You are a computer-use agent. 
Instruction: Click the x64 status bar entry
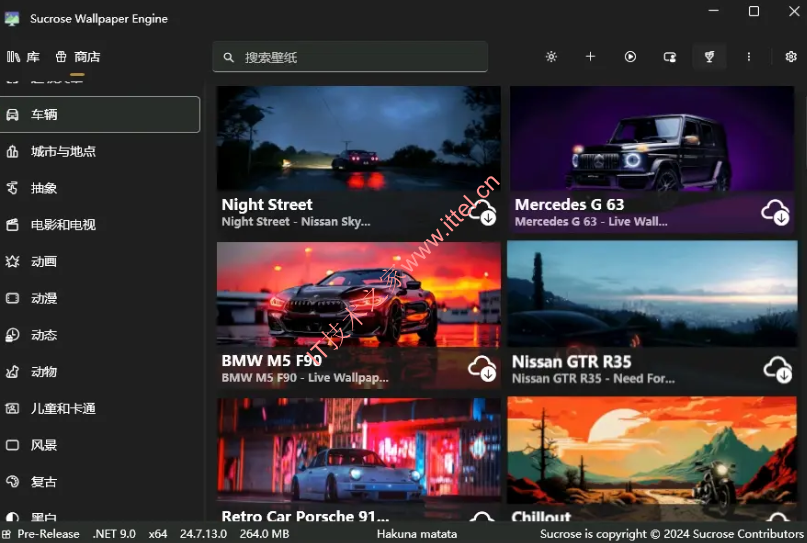tap(158, 534)
